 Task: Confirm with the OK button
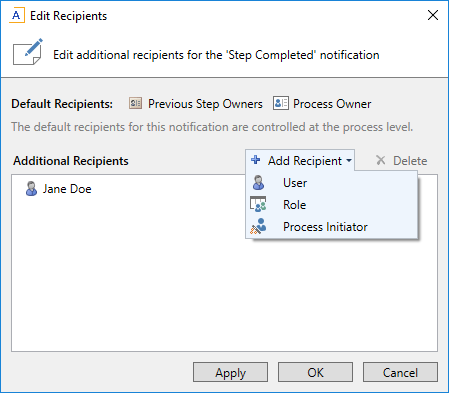pos(315,372)
